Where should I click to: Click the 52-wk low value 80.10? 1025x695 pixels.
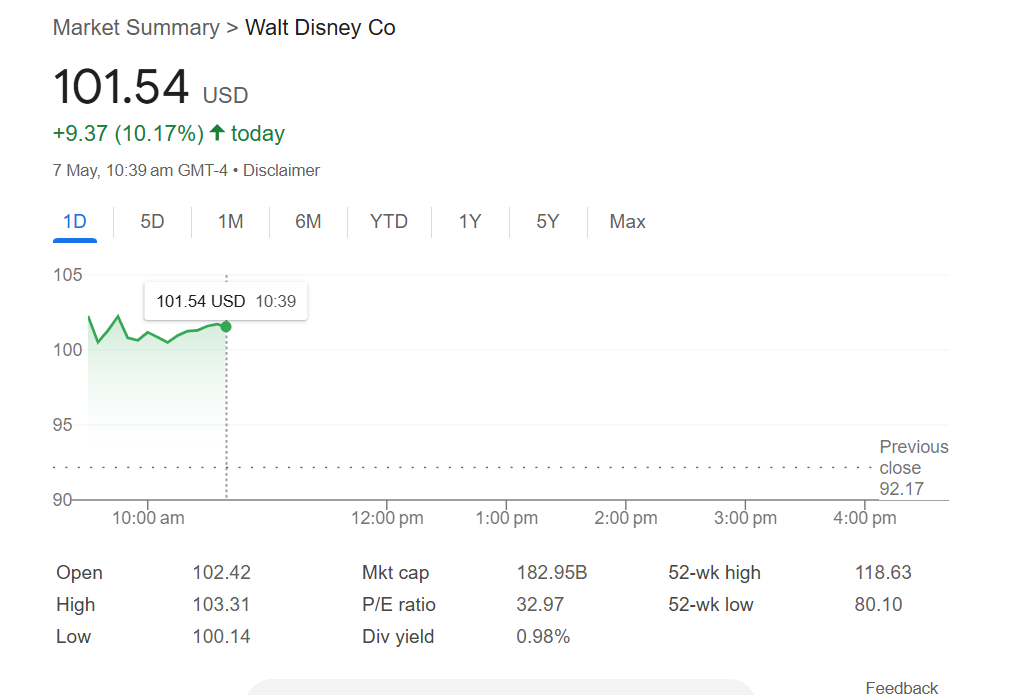879,604
